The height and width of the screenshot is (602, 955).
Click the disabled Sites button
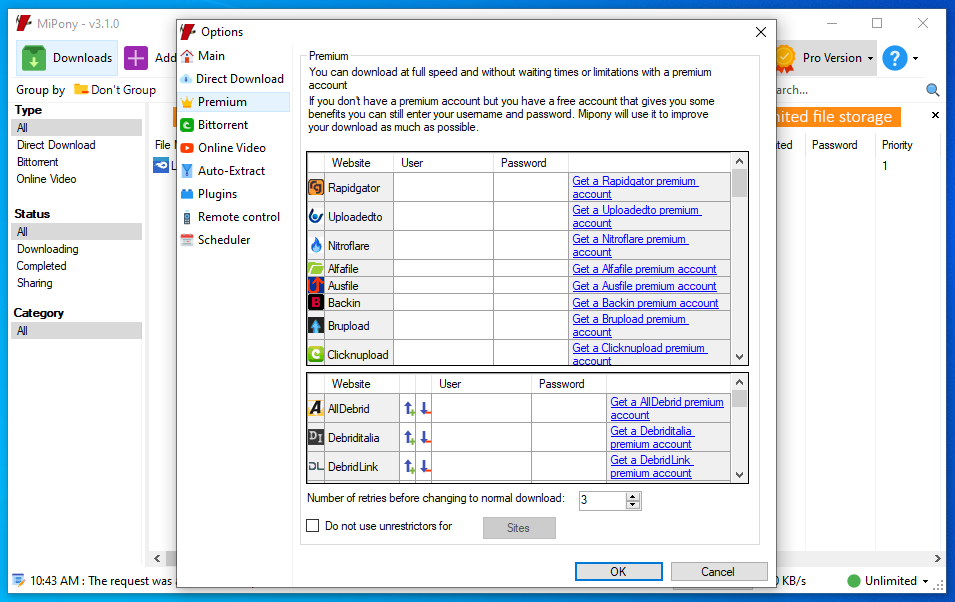pyautogui.click(x=519, y=528)
